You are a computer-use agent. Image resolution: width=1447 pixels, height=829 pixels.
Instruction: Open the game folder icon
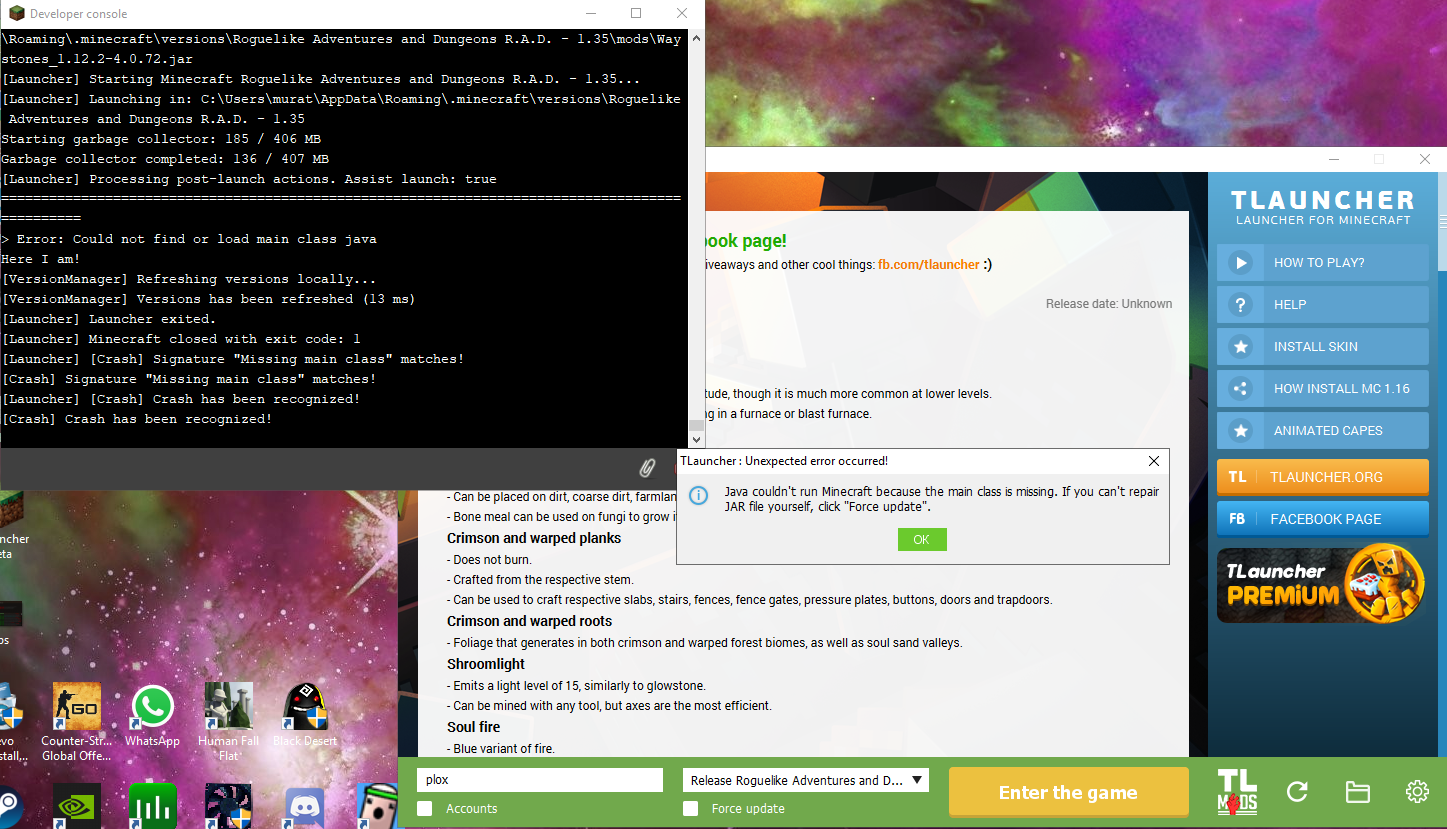click(x=1357, y=792)
